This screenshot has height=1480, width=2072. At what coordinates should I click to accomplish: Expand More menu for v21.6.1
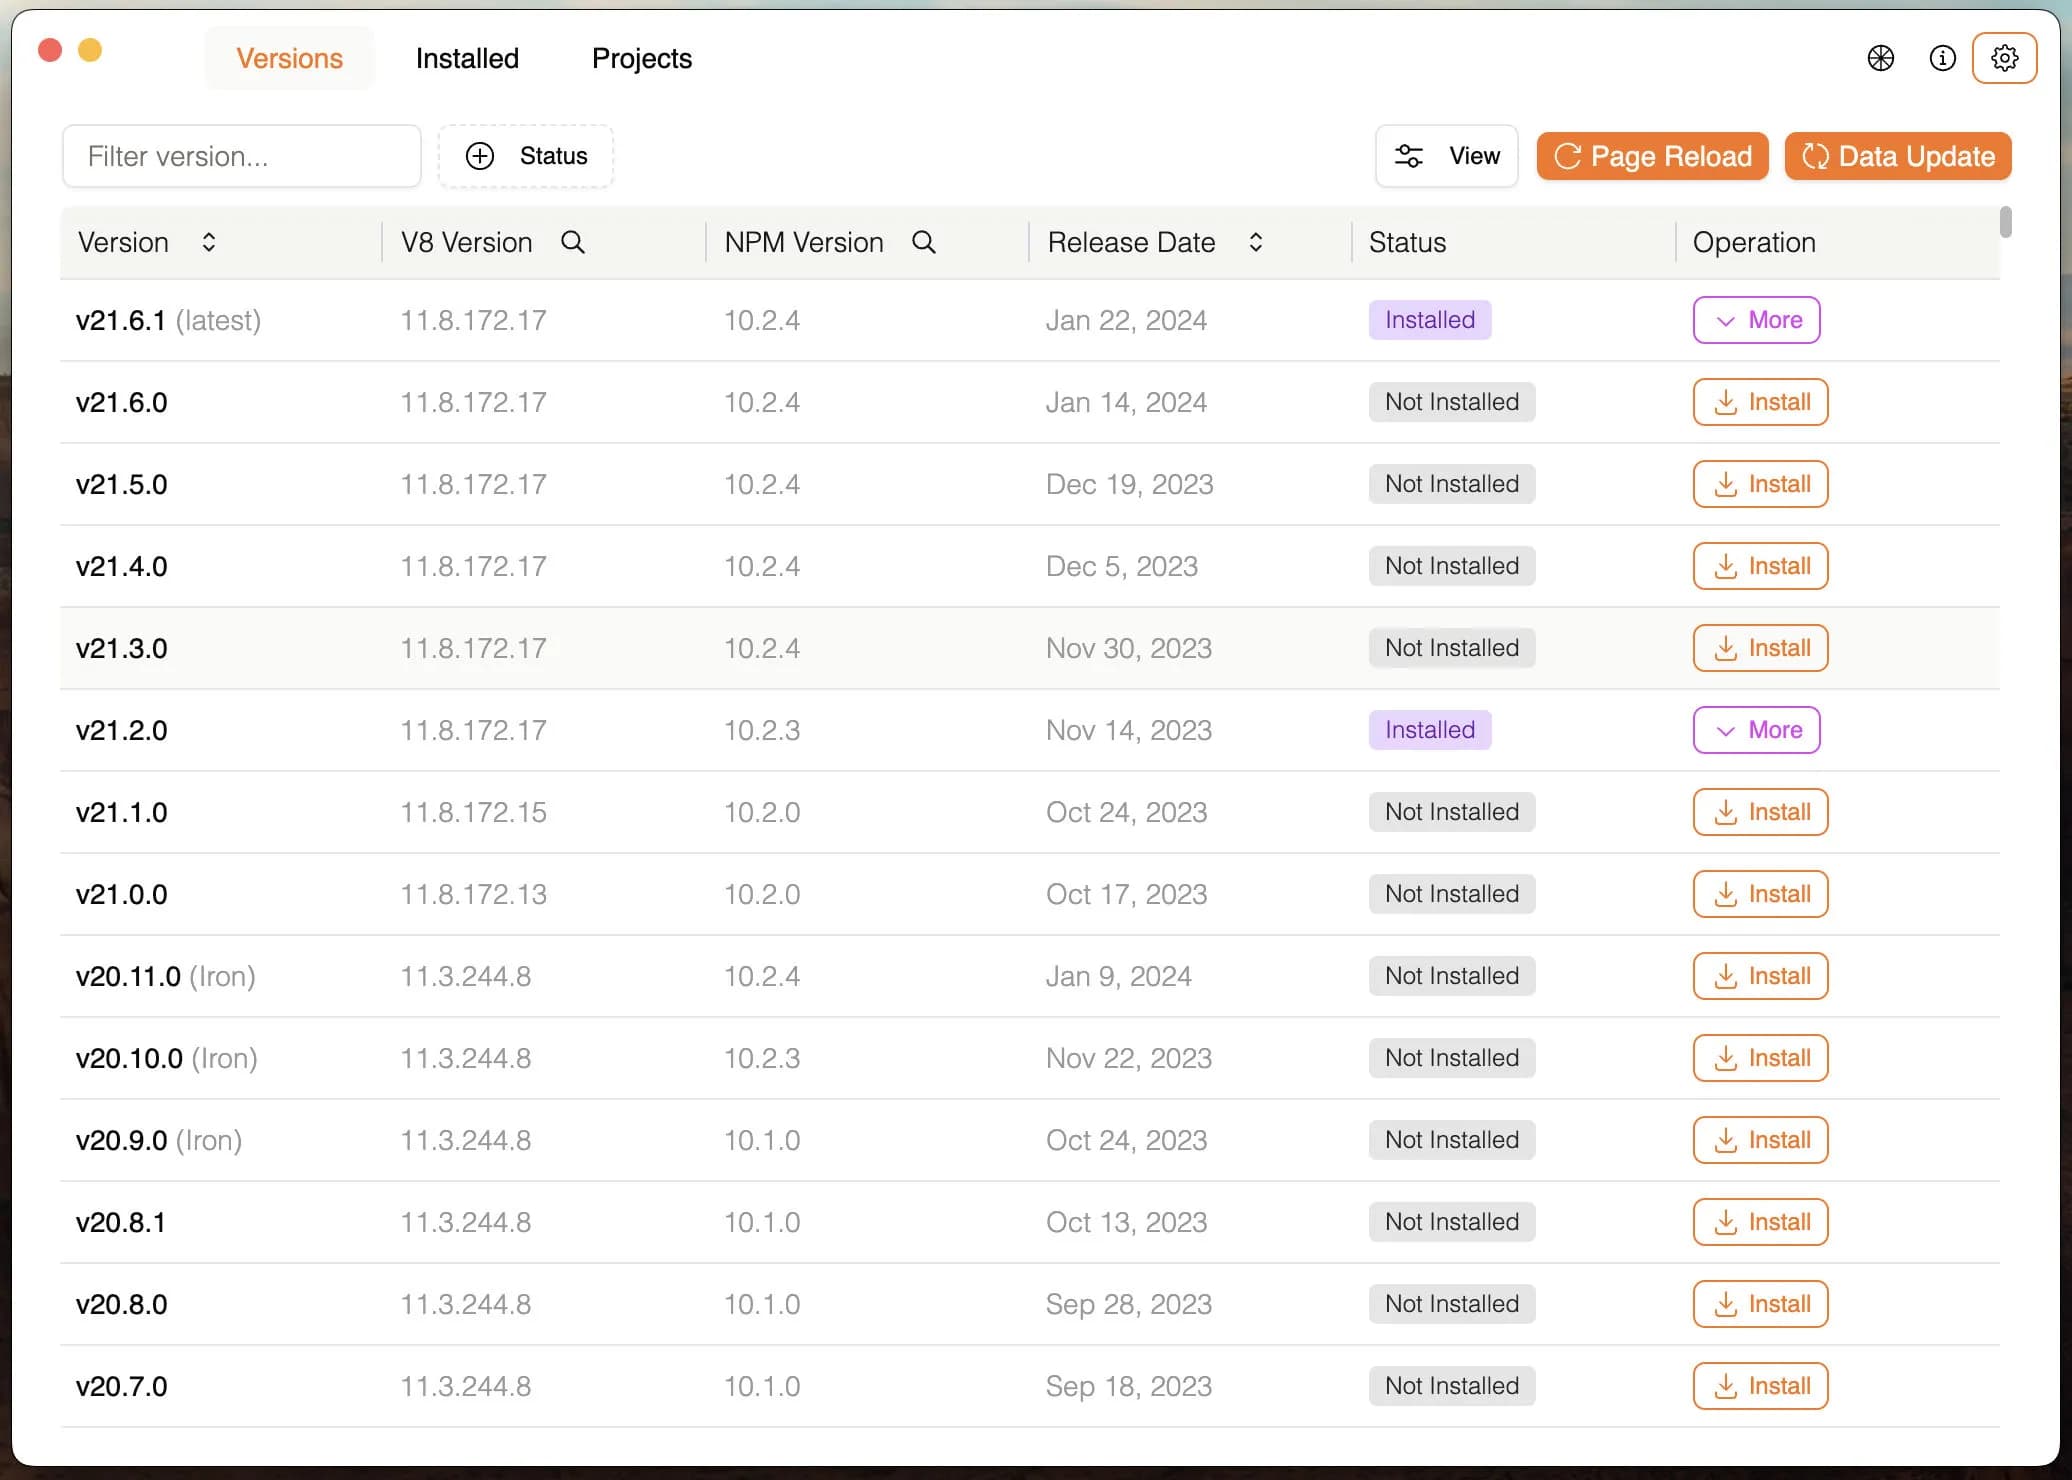pos(1756,320)
